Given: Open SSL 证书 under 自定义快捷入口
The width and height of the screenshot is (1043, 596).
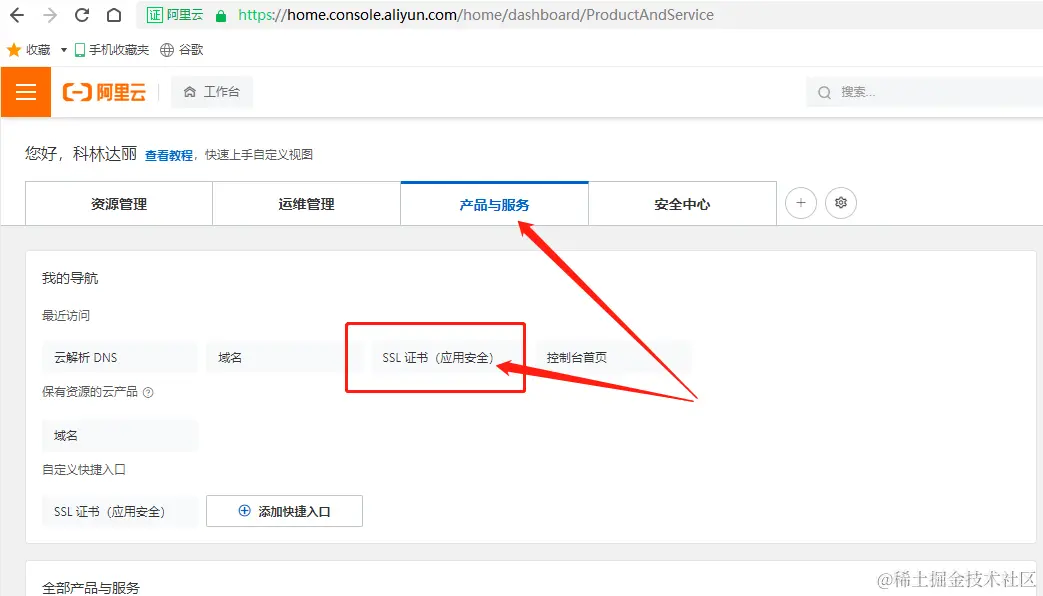Looking at the screenshot, I should point(120,512).
